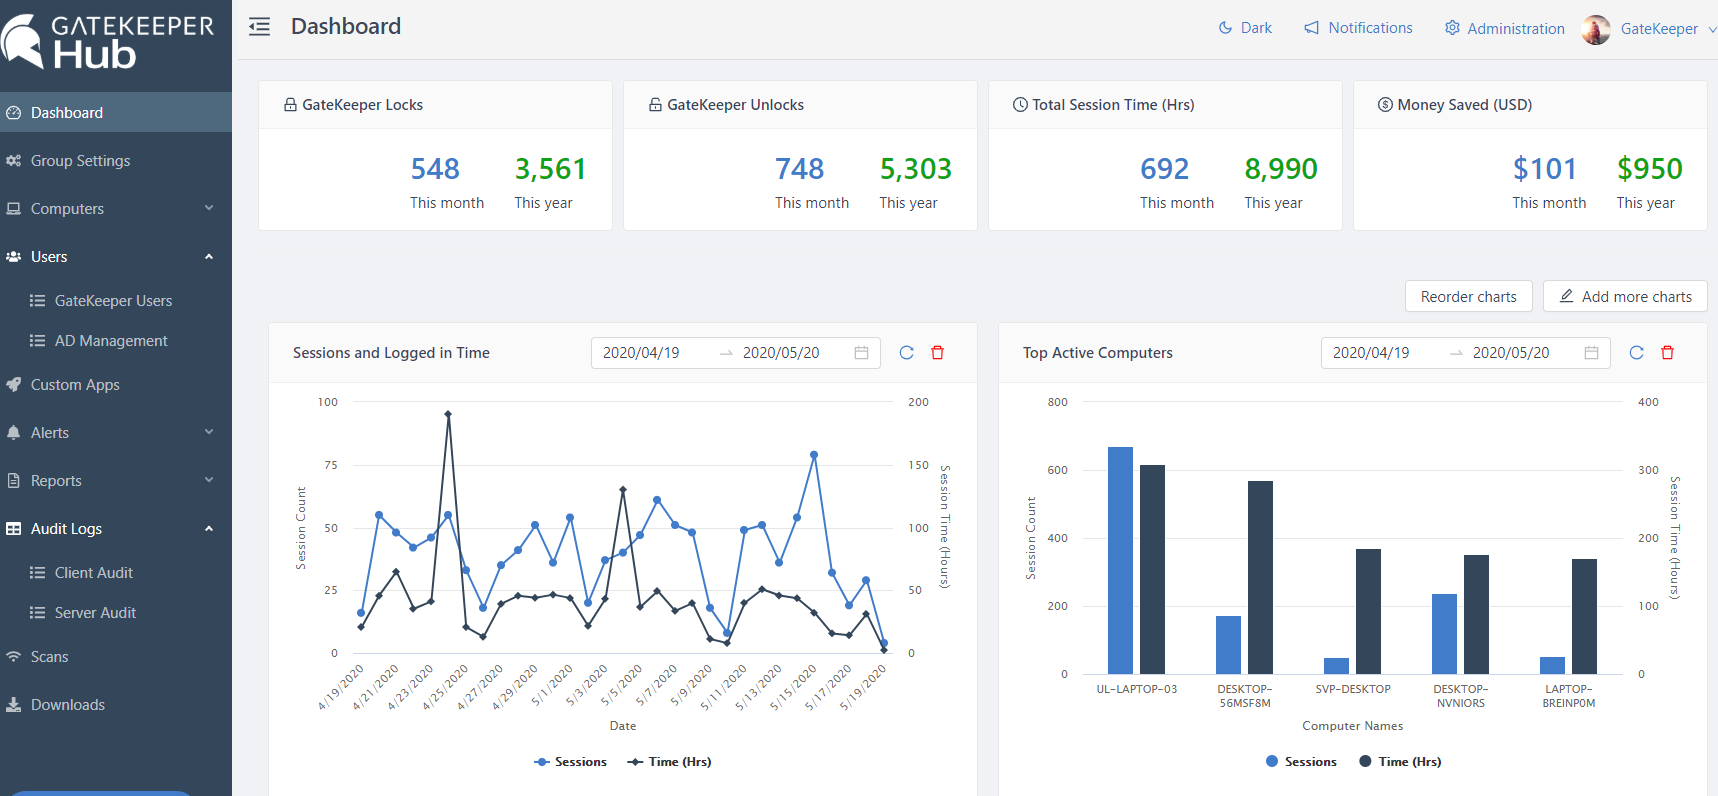Delete the Sessions and Logged in Time chart

point(938,353)
